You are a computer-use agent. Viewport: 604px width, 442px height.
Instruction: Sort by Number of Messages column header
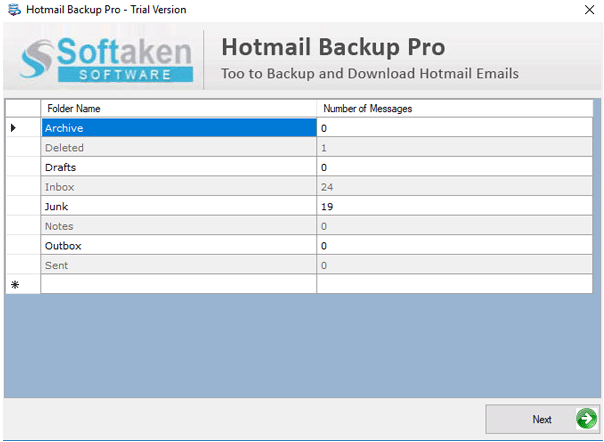[x=455, y=109]
